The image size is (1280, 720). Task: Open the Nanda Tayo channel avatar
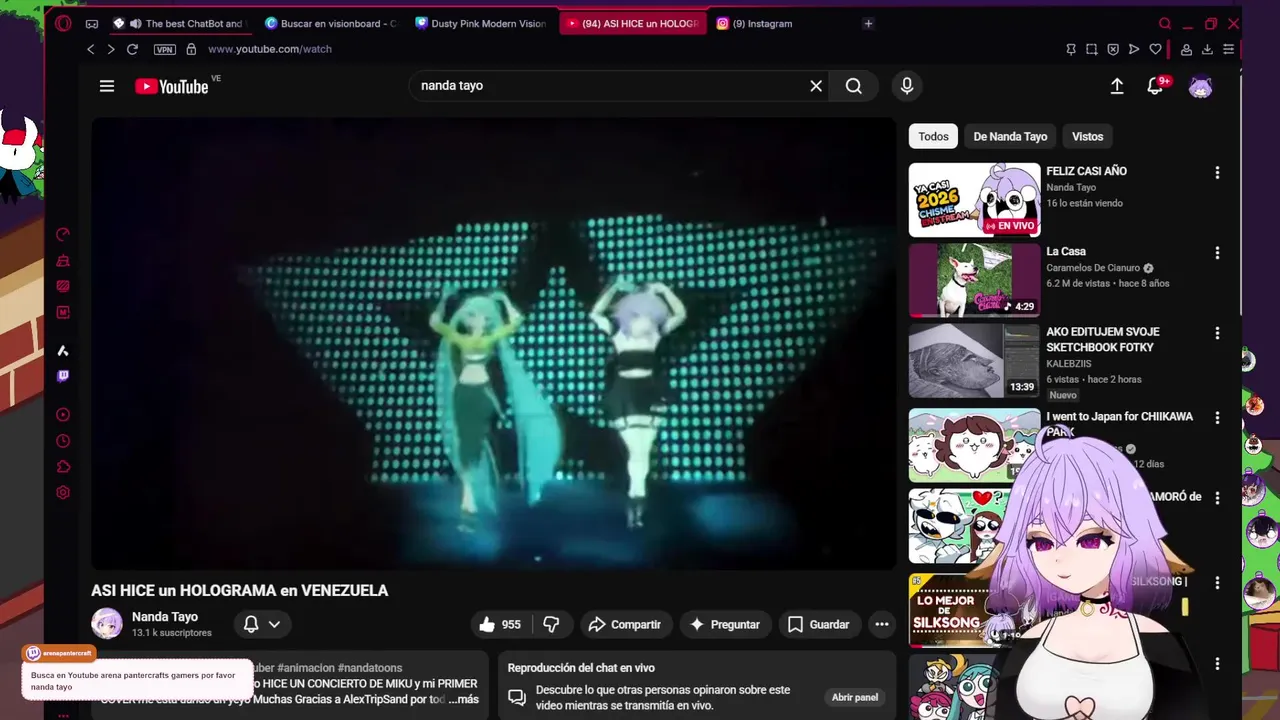(107, 624)
